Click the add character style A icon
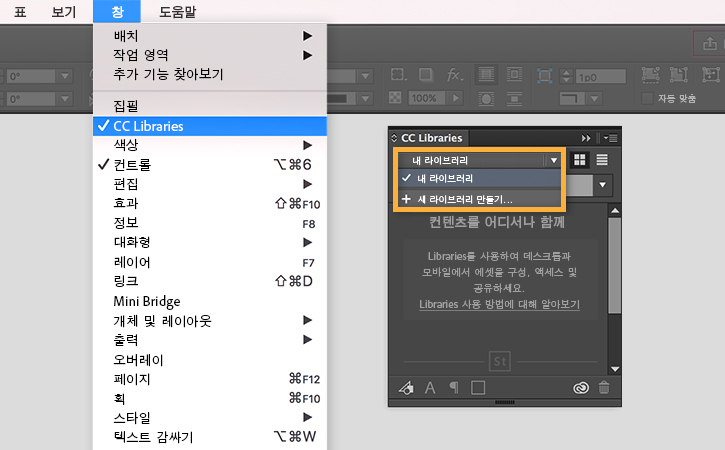725x450 pixels. click(430, 388)
